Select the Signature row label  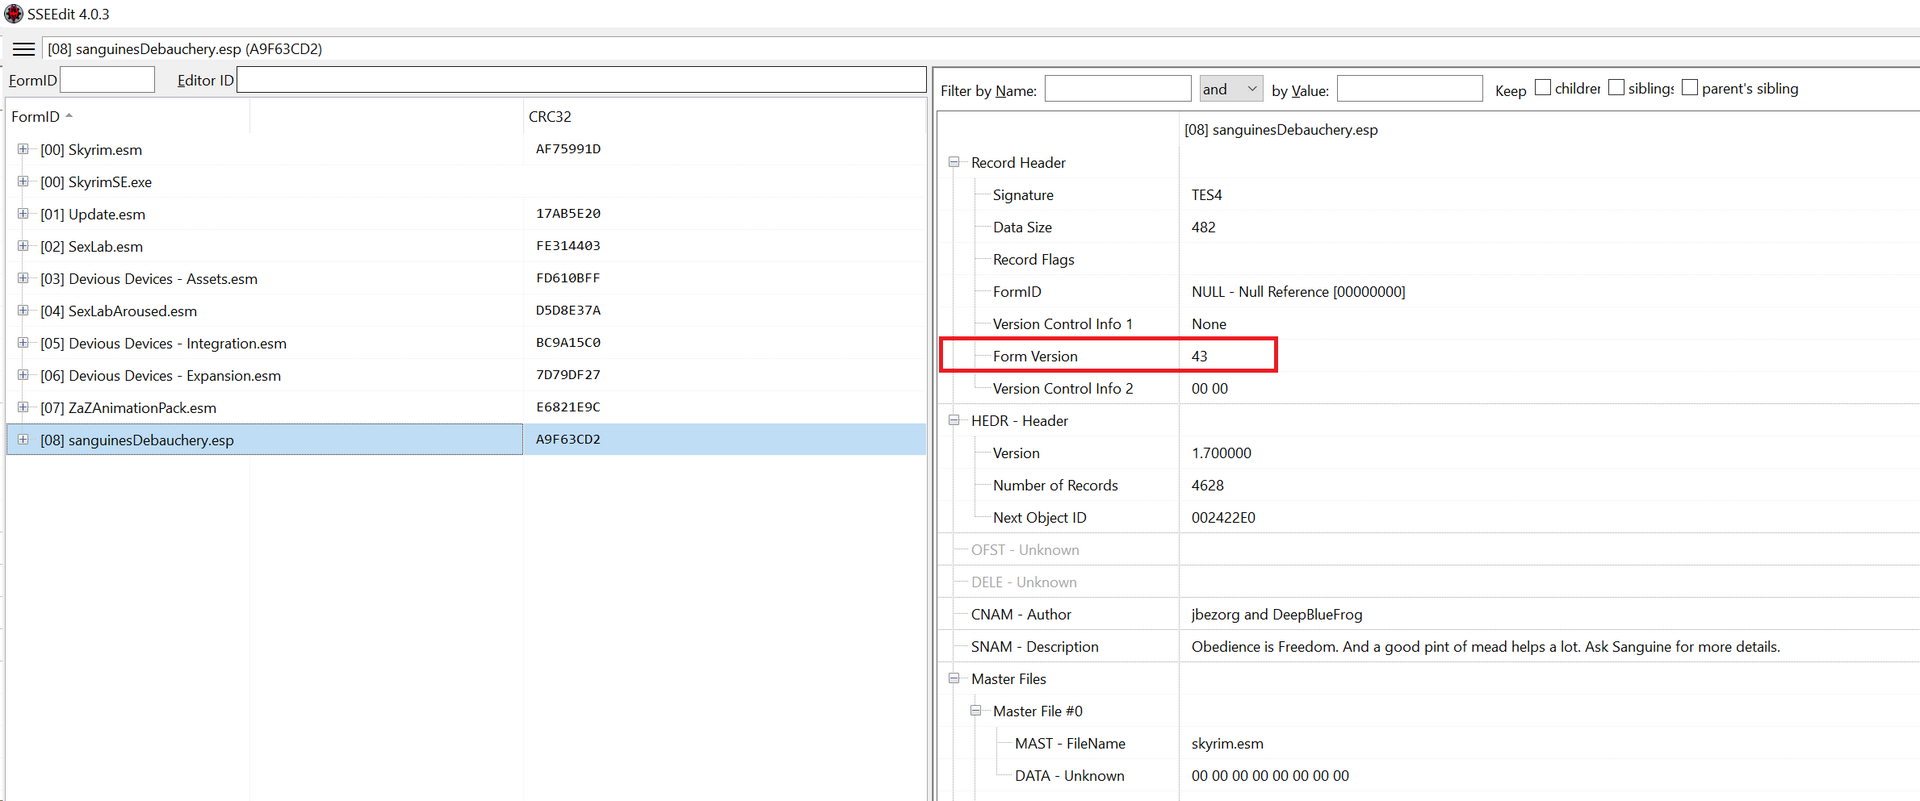[x=1023, y=195]
